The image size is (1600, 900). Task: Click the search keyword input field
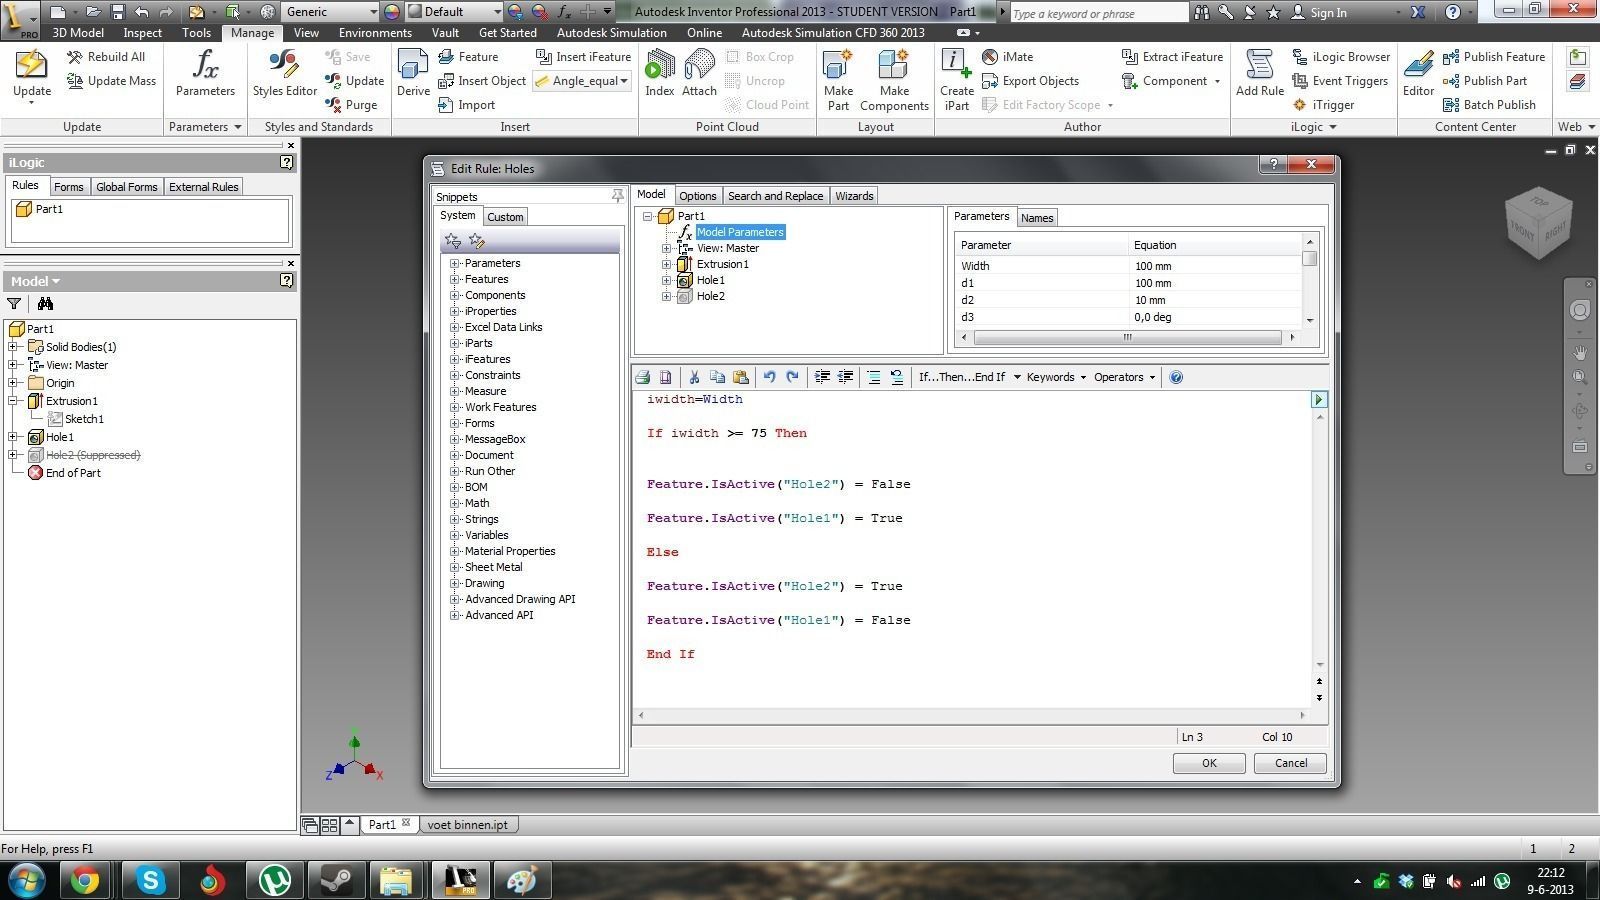[x=1098, y=13]
